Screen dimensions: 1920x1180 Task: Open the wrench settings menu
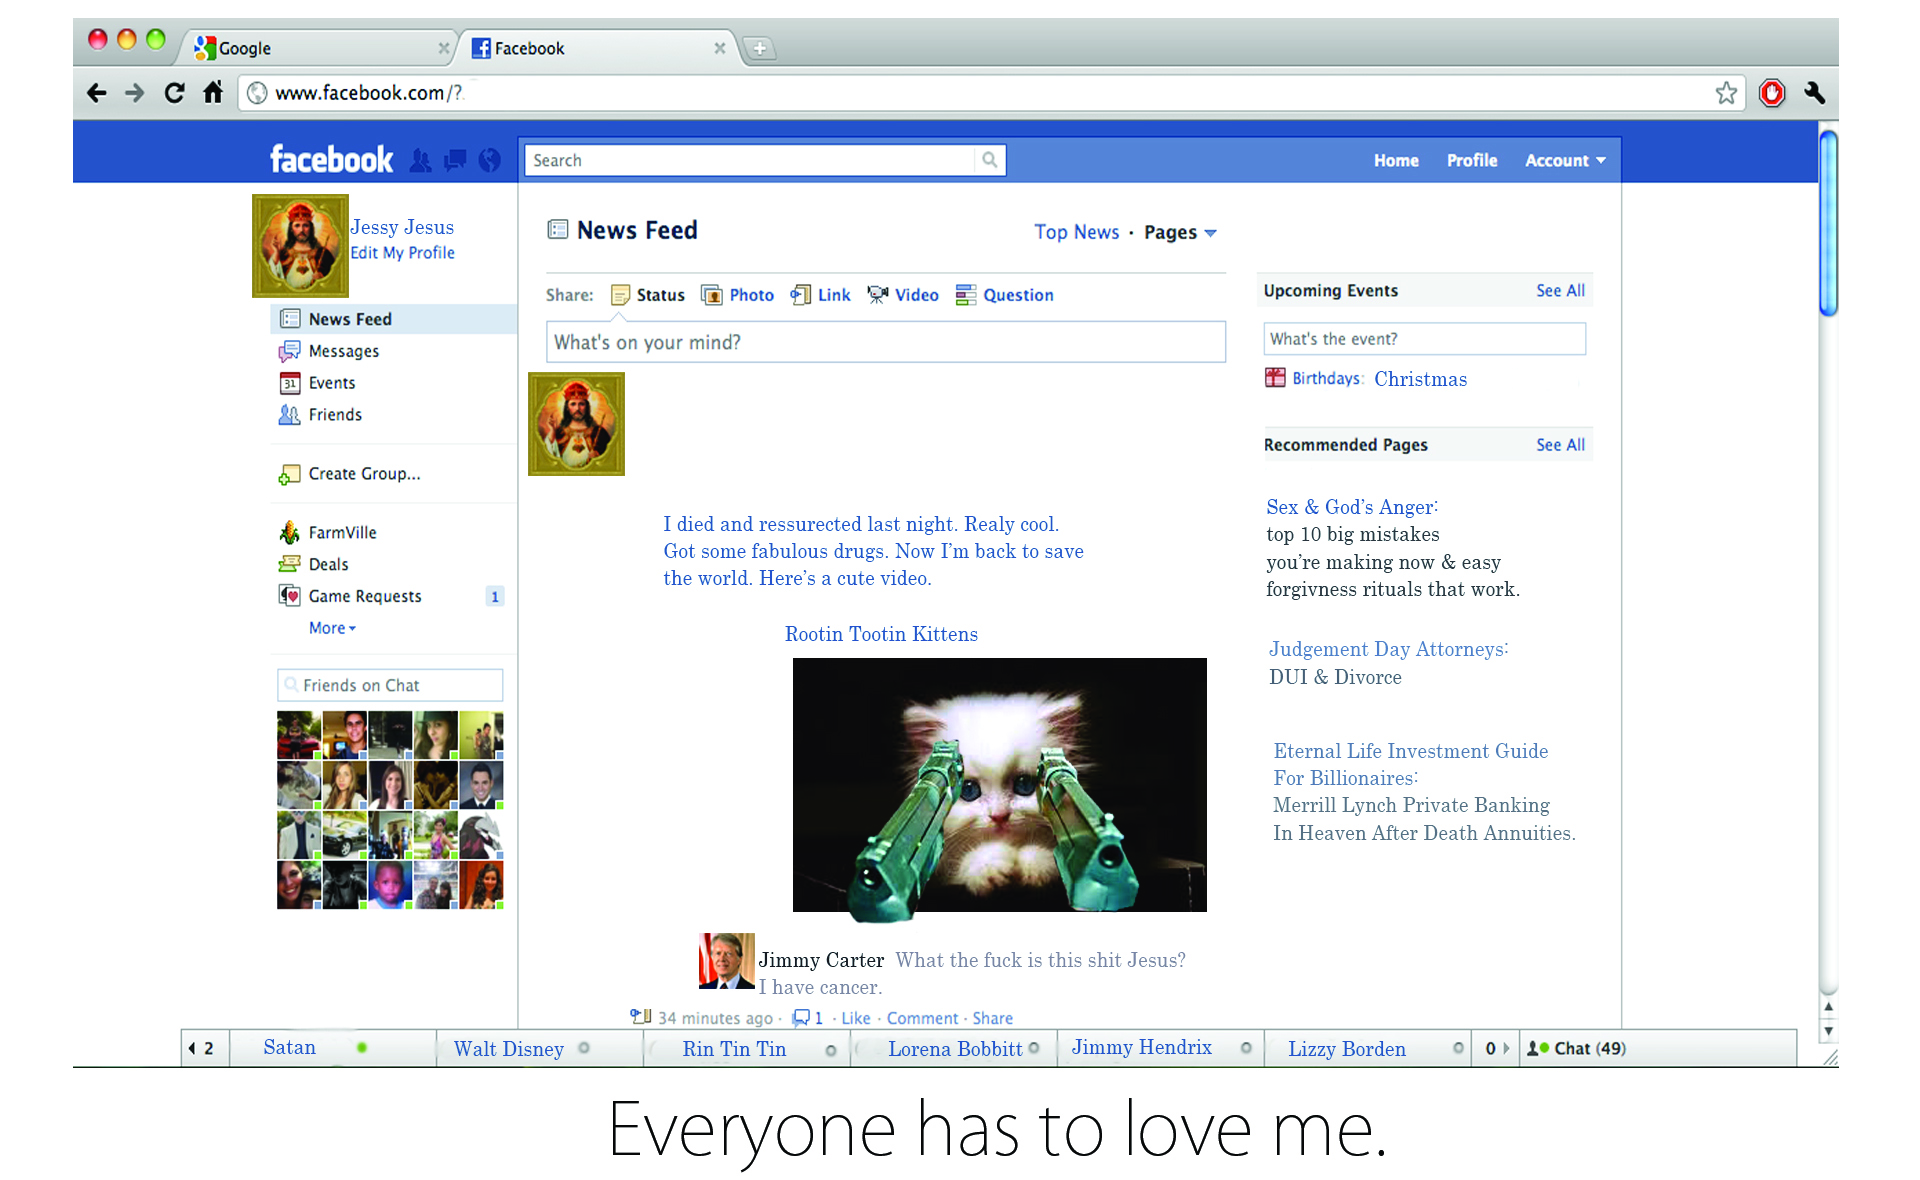(x=1815, y=93)
